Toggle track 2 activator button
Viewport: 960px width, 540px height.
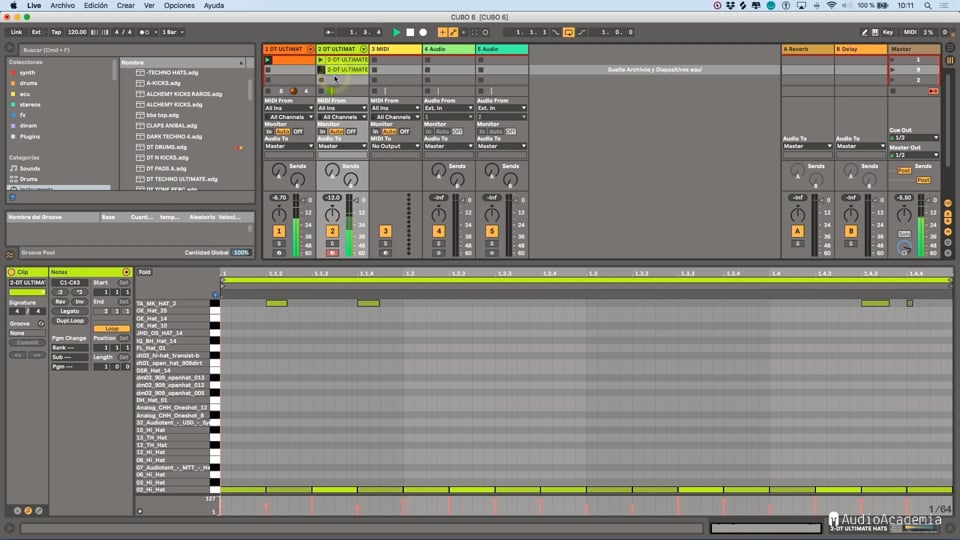[332, 231]
